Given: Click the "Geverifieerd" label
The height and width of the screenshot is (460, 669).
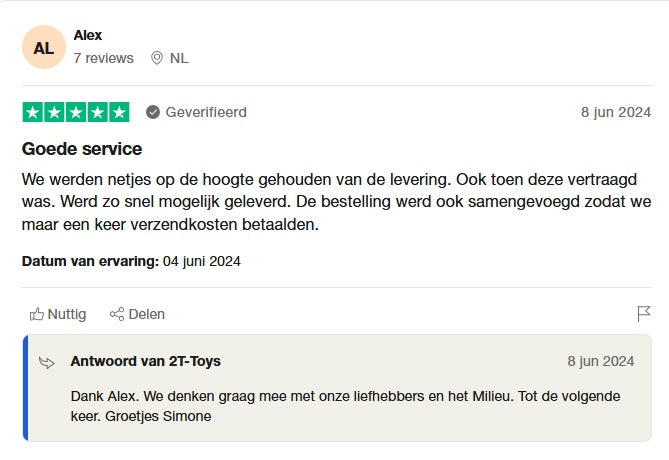Looking at the screenshot, I should [x=206, y=112].
